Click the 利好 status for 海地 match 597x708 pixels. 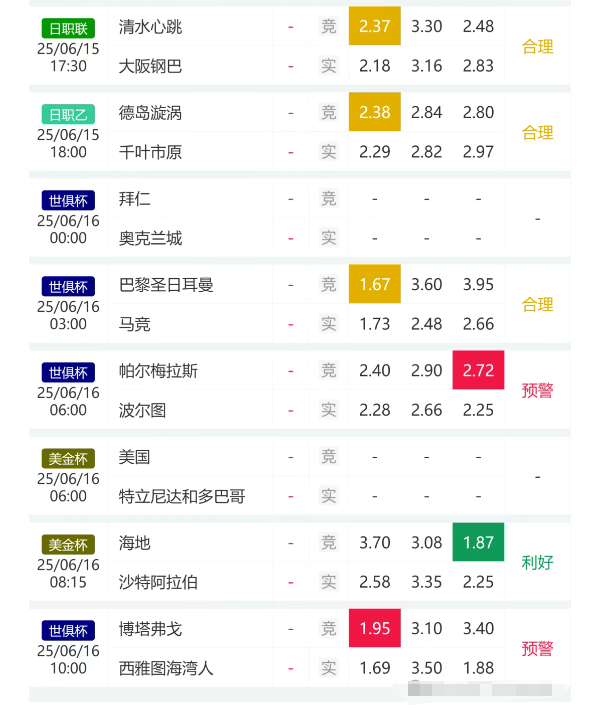[537, 563]
